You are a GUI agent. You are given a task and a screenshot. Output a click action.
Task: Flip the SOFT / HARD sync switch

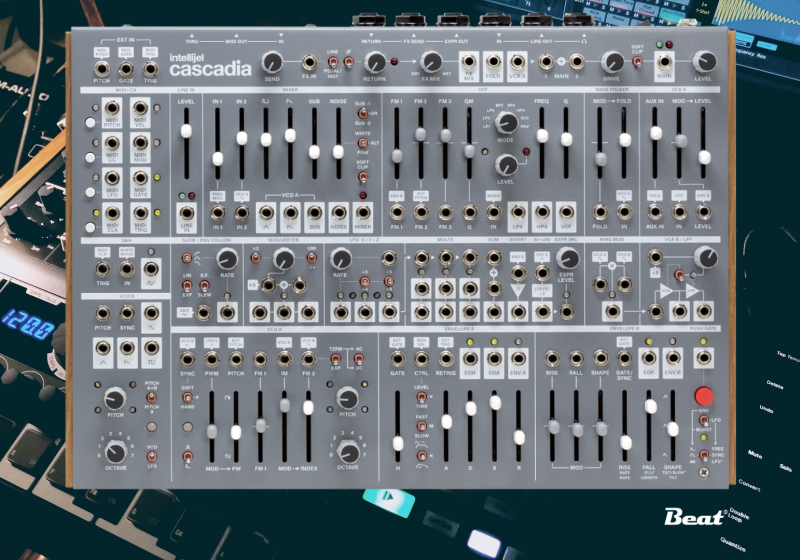pos(187,397)
